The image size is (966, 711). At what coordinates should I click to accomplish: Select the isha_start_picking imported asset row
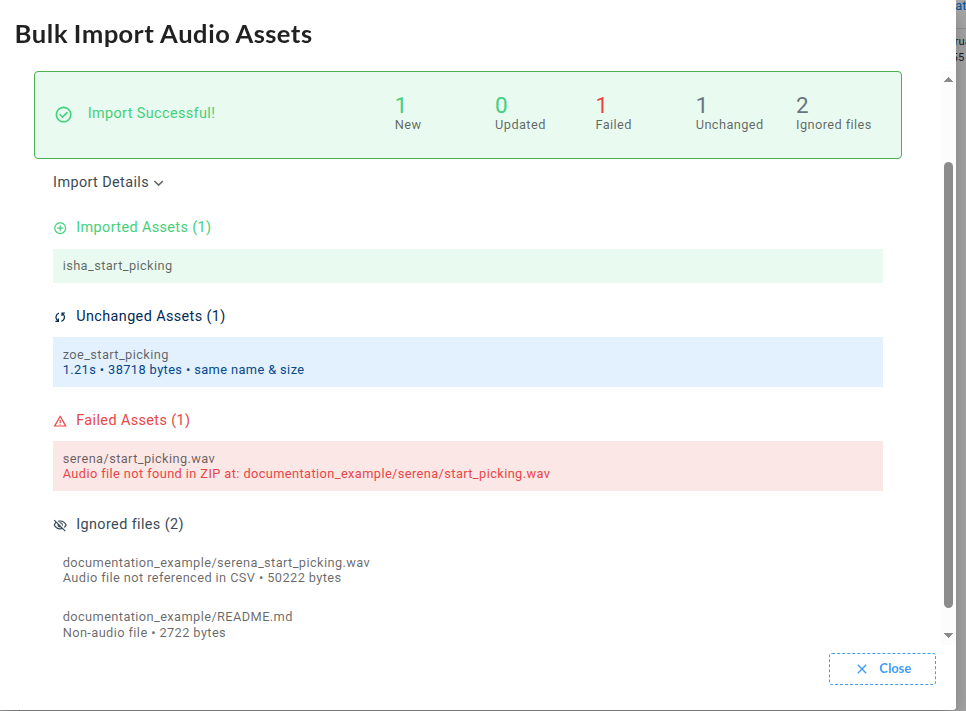pyautogui.click(x=467, y=266)
